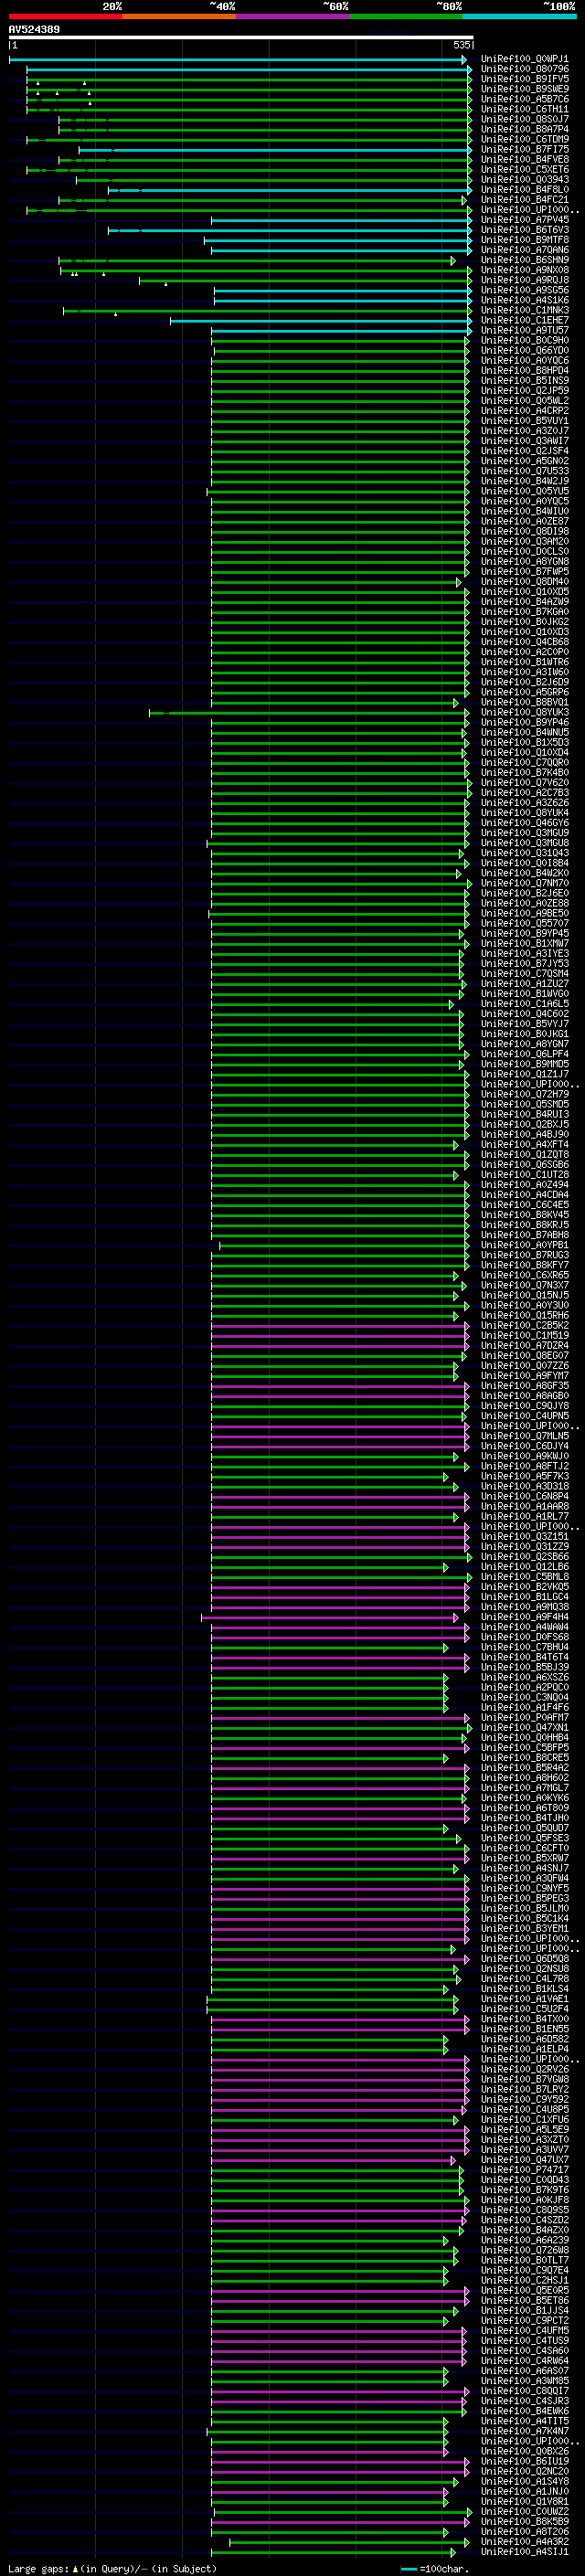This screenshot has height=2576, width=585.
Task: Click hit UniRef100_A7K4N7
Action: (x=525, y=2432)
